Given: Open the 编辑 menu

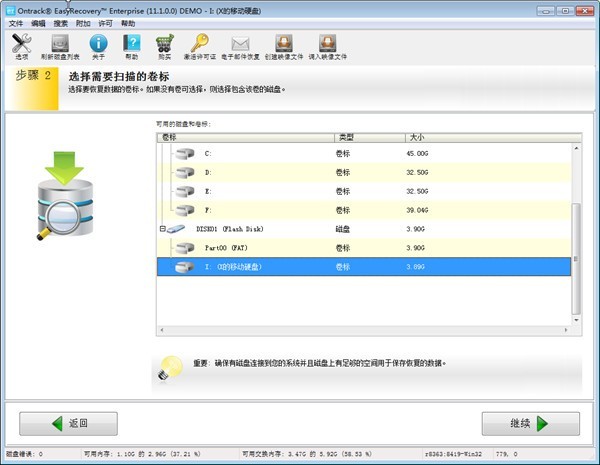Looking at the screenshot, I should [x=38, y=24].
